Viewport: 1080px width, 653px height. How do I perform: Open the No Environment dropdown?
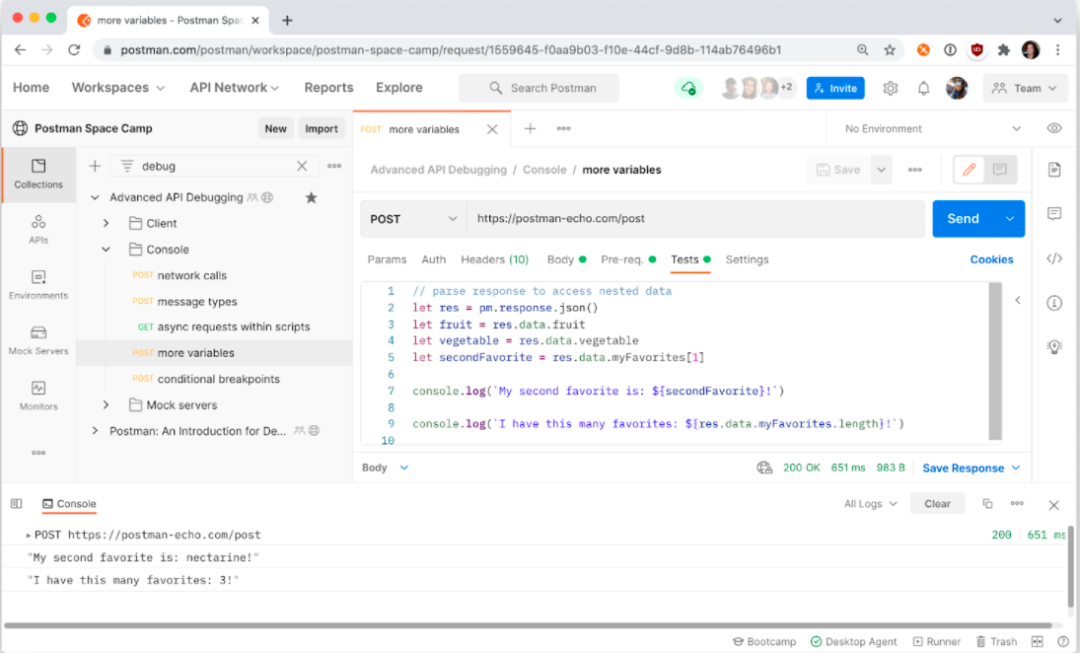coord(932,129)
